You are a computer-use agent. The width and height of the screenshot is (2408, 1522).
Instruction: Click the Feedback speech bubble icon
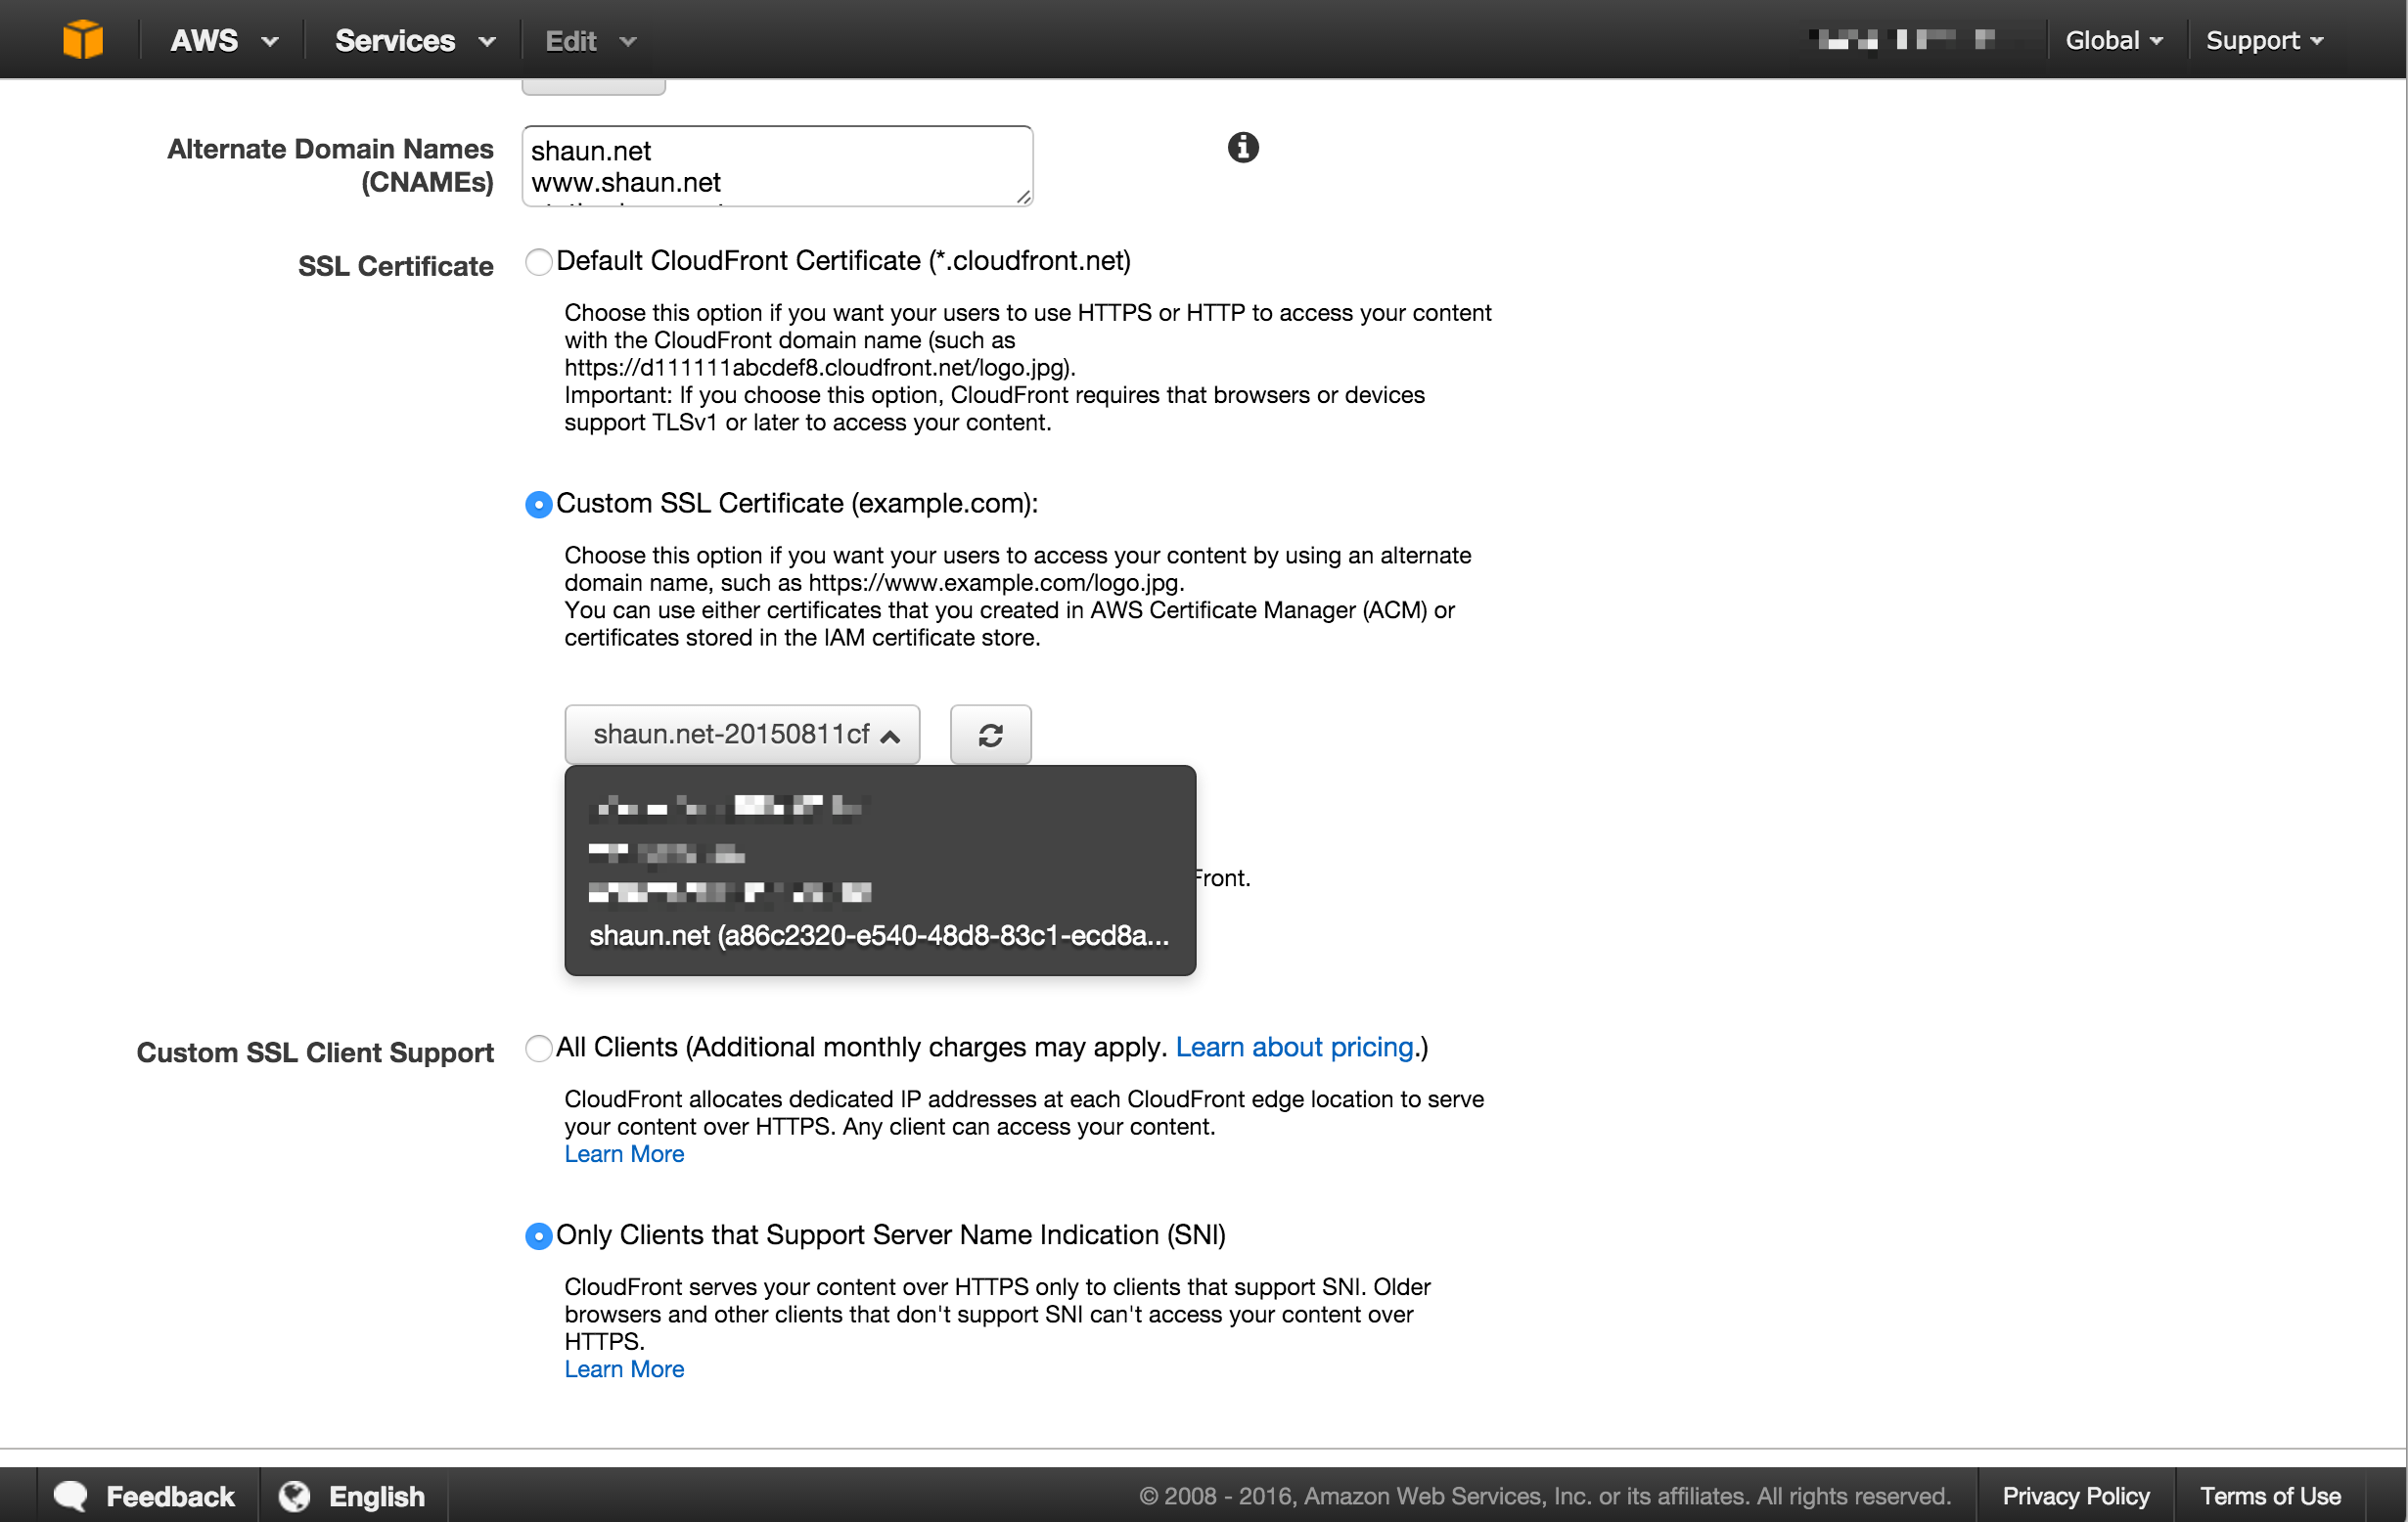click(x=71, y=1495)
